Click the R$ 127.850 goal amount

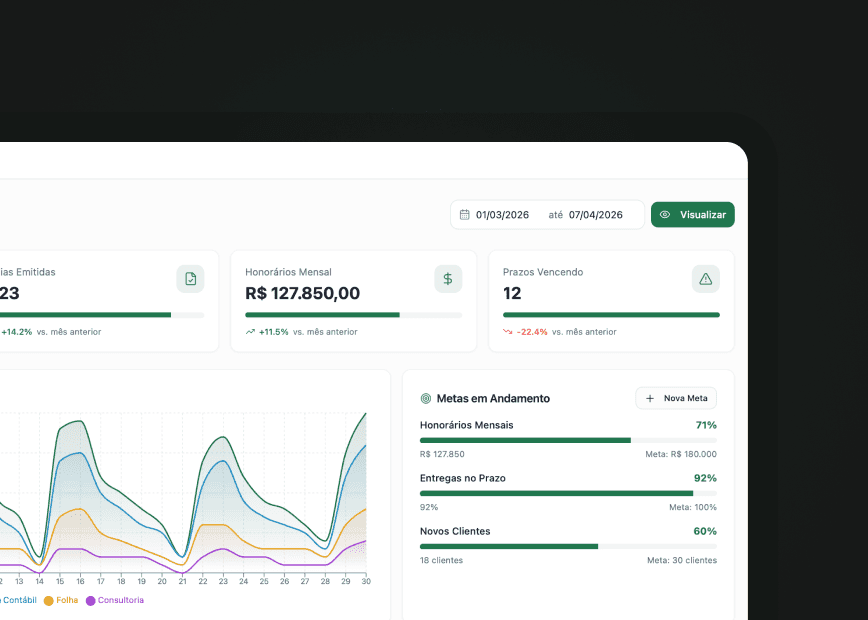coord(442,454)
